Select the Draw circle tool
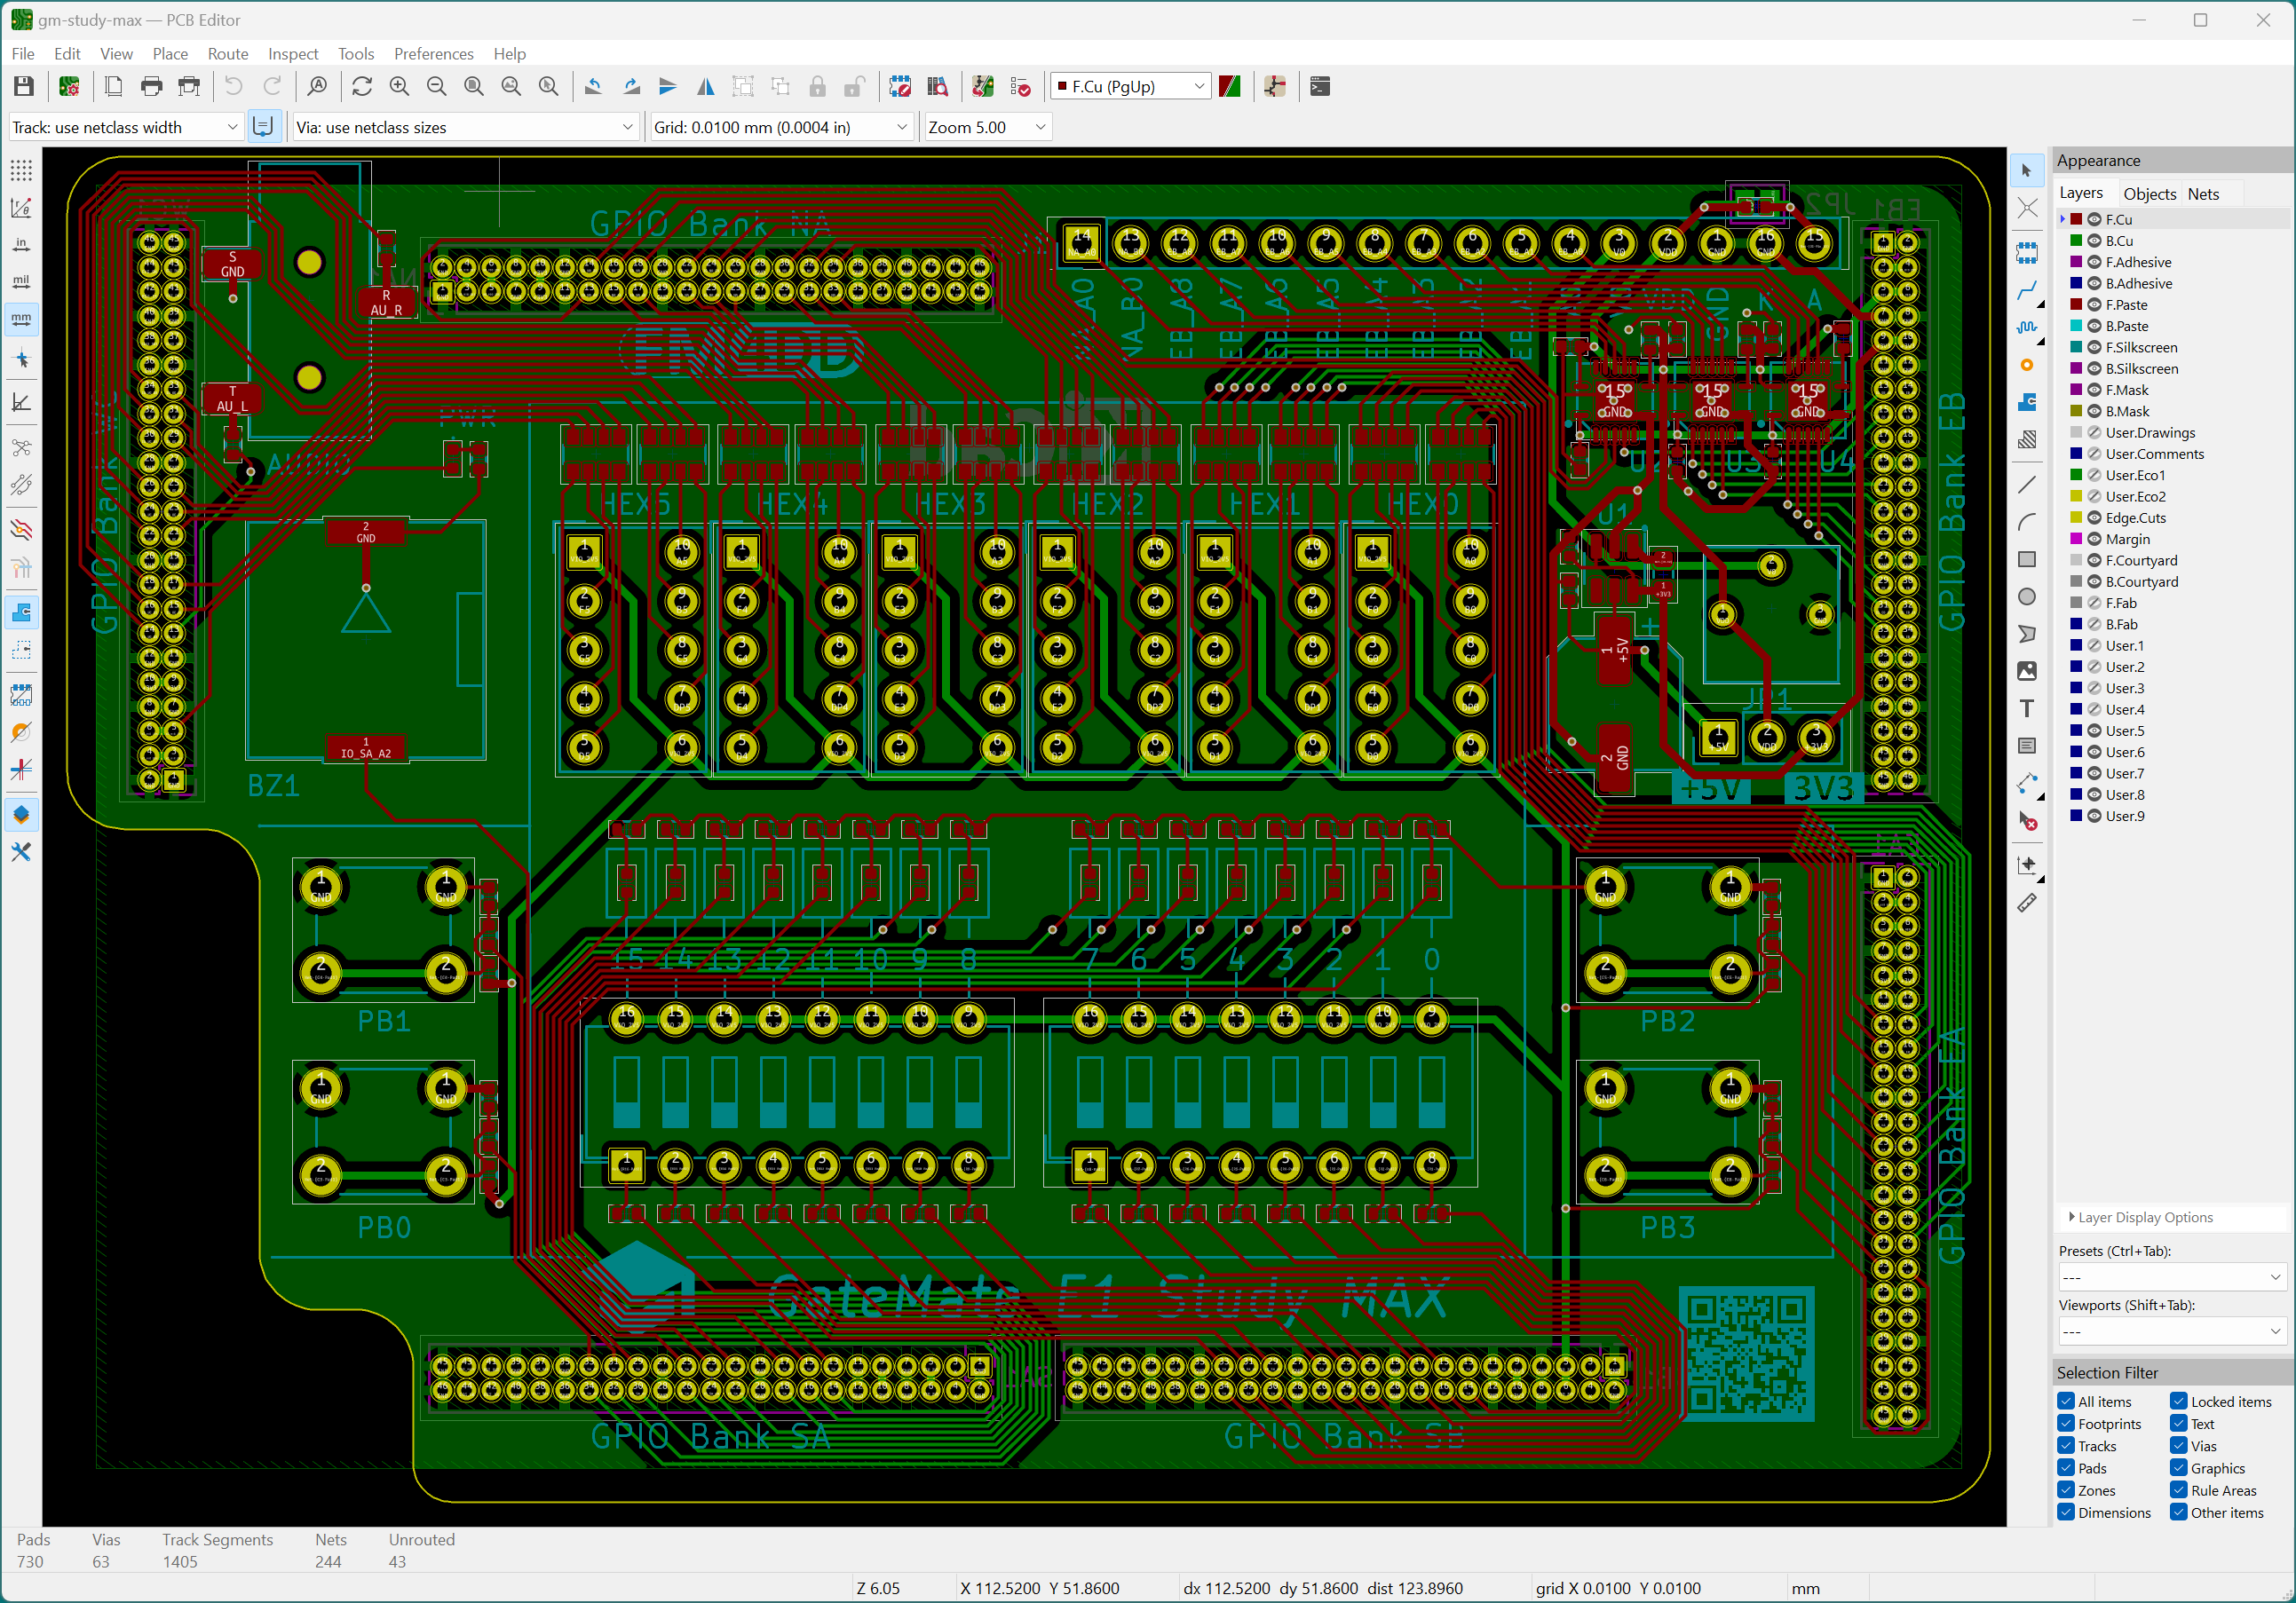Image resolution: width=2296 pixels, height=1603 pixels. pyautogui.click(x=2026, y=597)
